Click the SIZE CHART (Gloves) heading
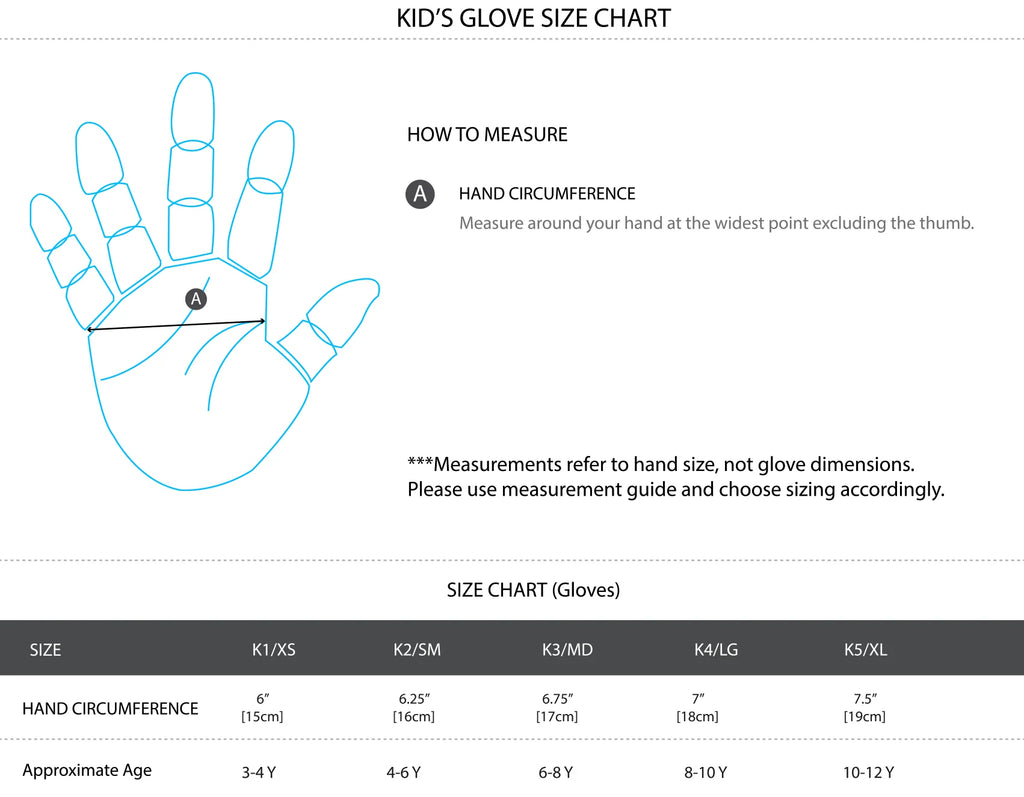This screenshot has width=1024, height=797. pyautogui.click(x=533, y=590)
